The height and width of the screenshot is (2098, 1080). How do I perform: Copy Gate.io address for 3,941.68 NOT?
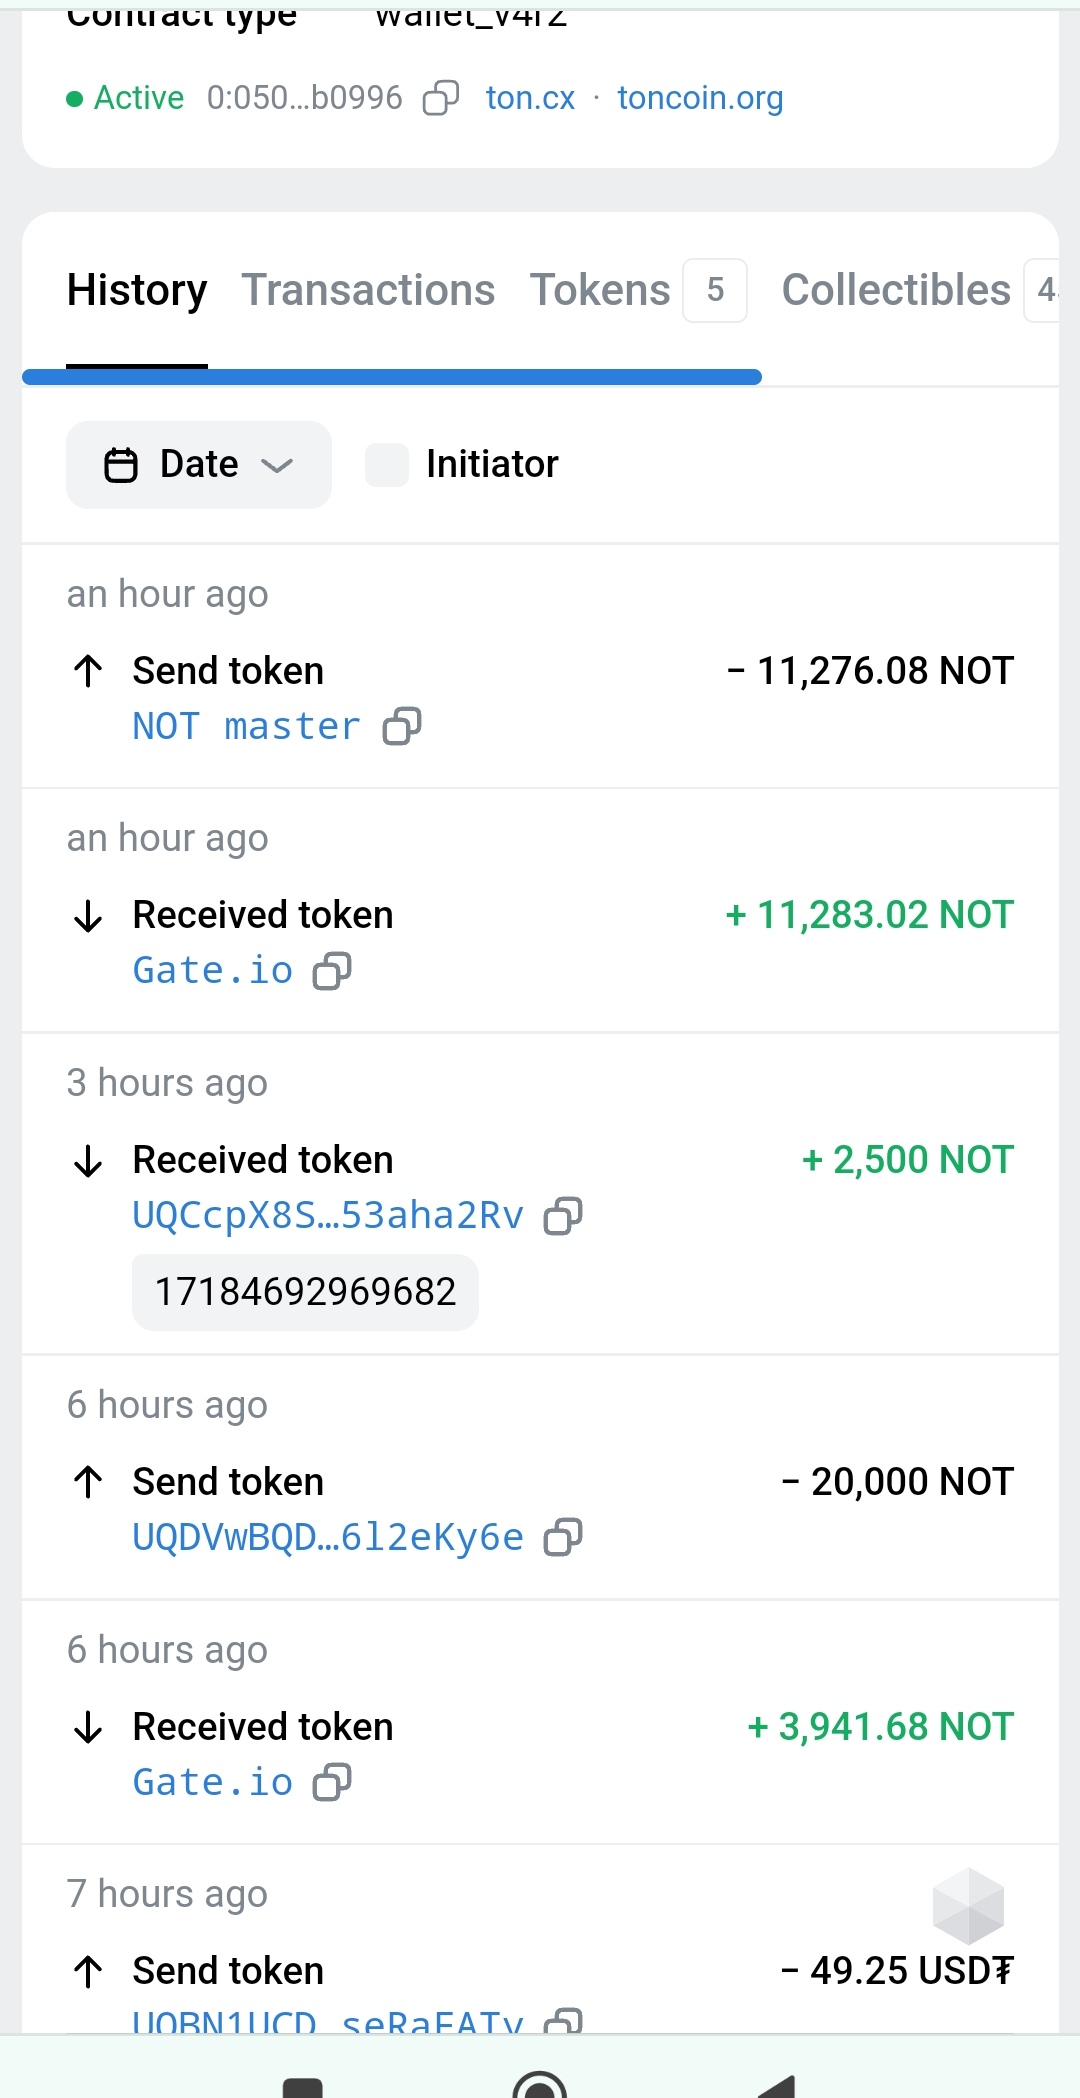(x=332, y=1782)
